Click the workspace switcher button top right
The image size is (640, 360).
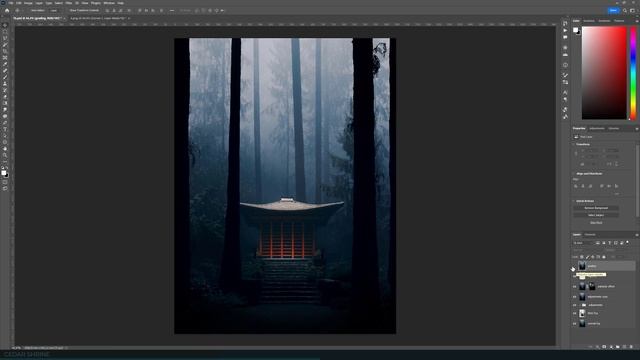633,11
